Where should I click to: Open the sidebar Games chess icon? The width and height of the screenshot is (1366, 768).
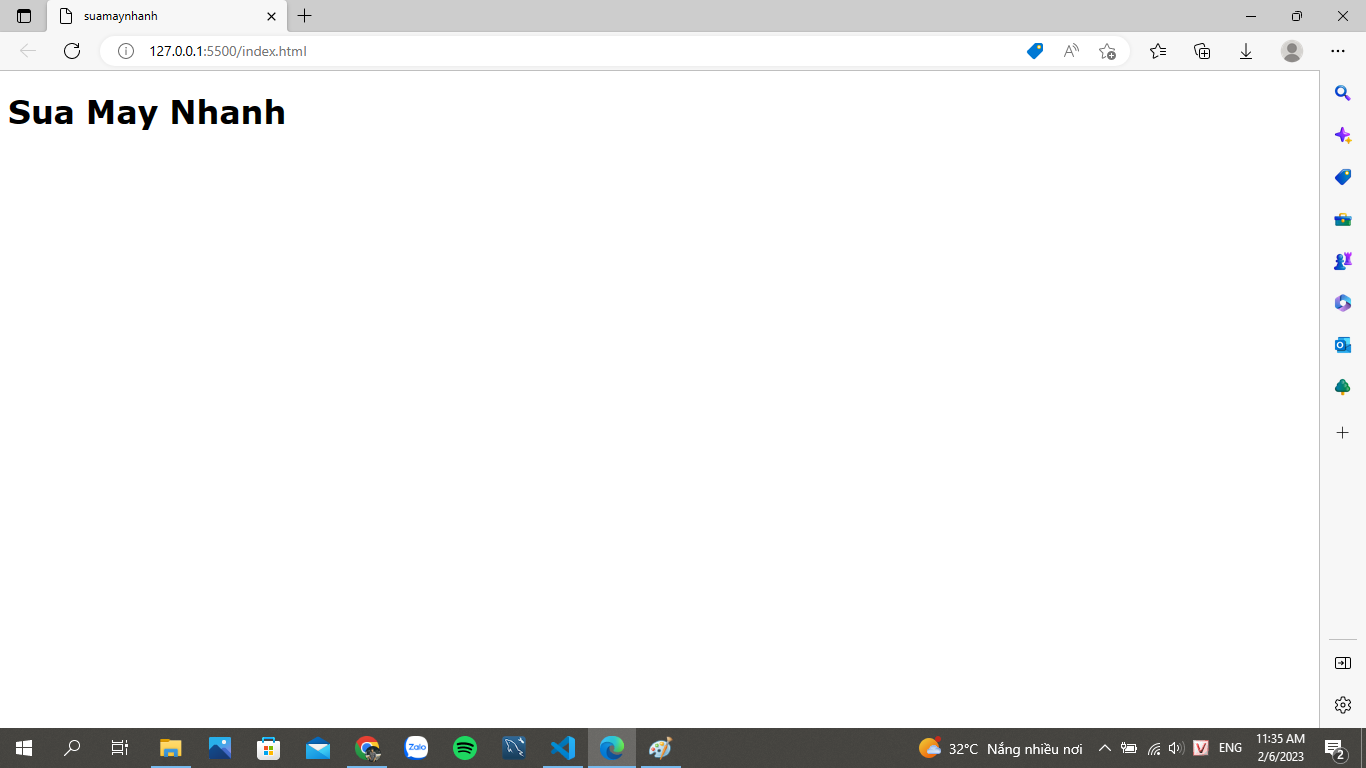coord(1343,261)
